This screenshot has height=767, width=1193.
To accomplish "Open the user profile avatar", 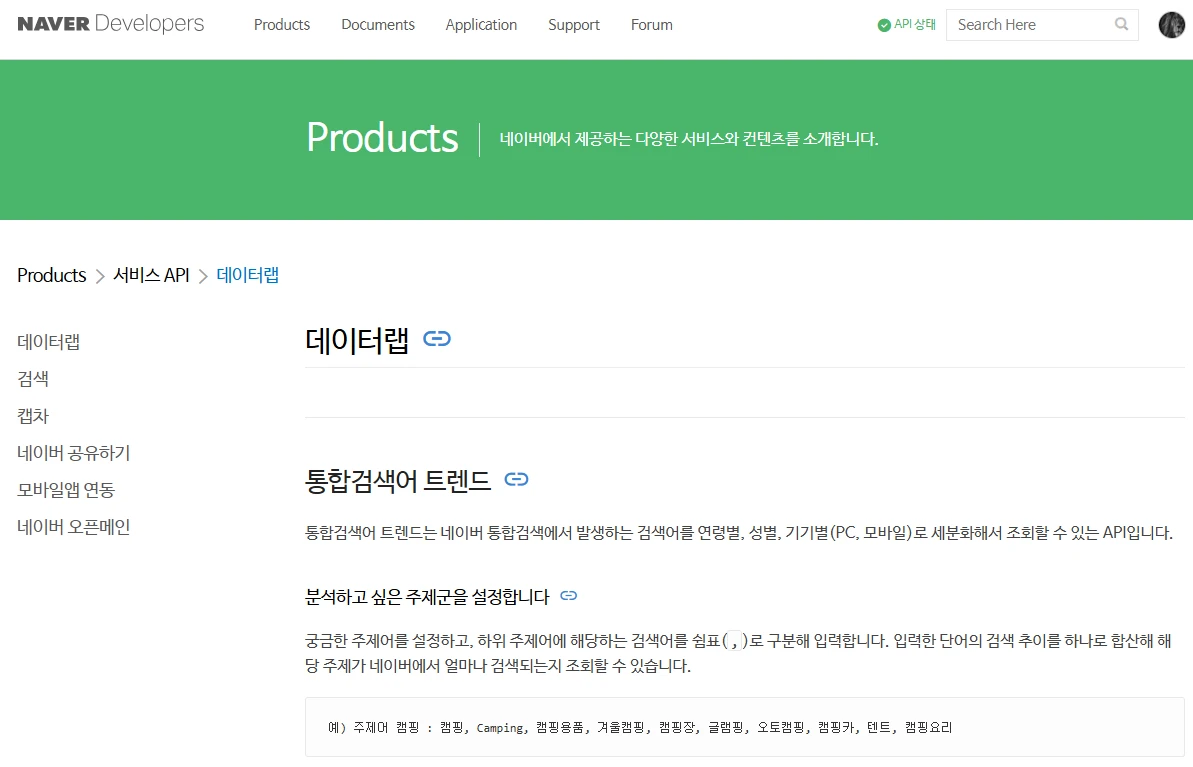I will (x=1171, y=25).
